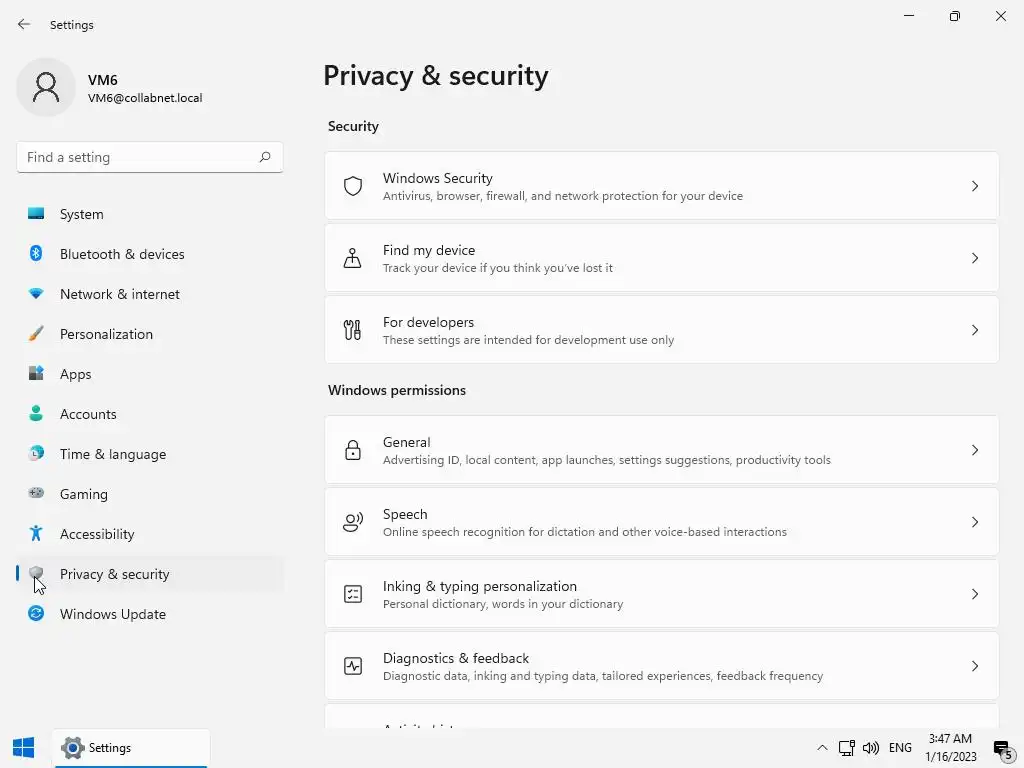The width and height of the screenshot is (1024, 768).
Task: Open For developers using right chevron
Action: [x=975, y=330]
